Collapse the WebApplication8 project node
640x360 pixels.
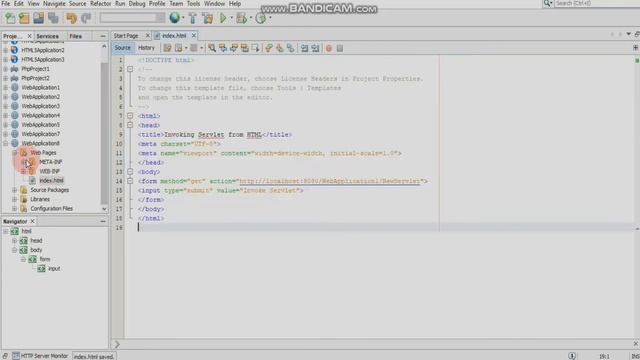(6, 143)
